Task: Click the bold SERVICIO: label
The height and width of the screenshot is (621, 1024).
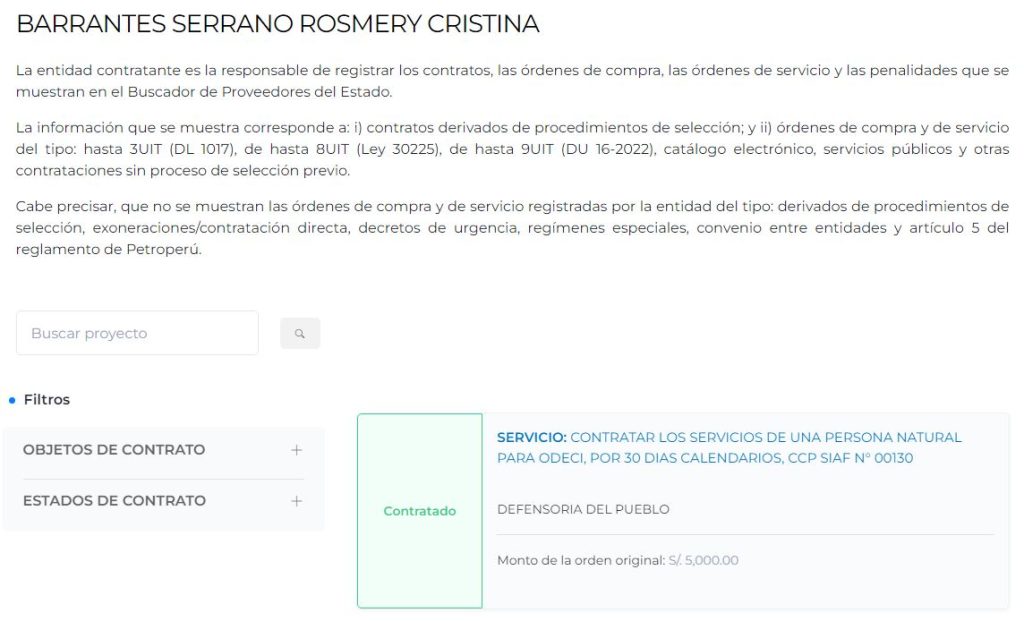Action: (x=531, y=438)
